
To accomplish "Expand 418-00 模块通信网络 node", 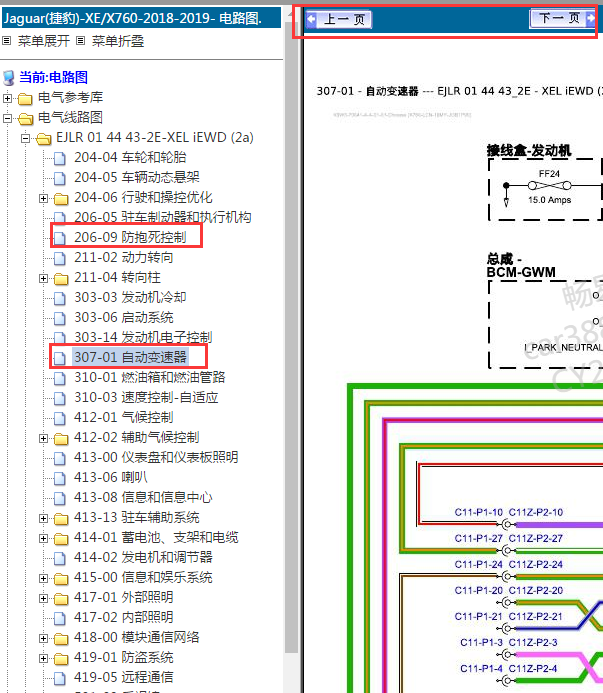I will [43, 638].
